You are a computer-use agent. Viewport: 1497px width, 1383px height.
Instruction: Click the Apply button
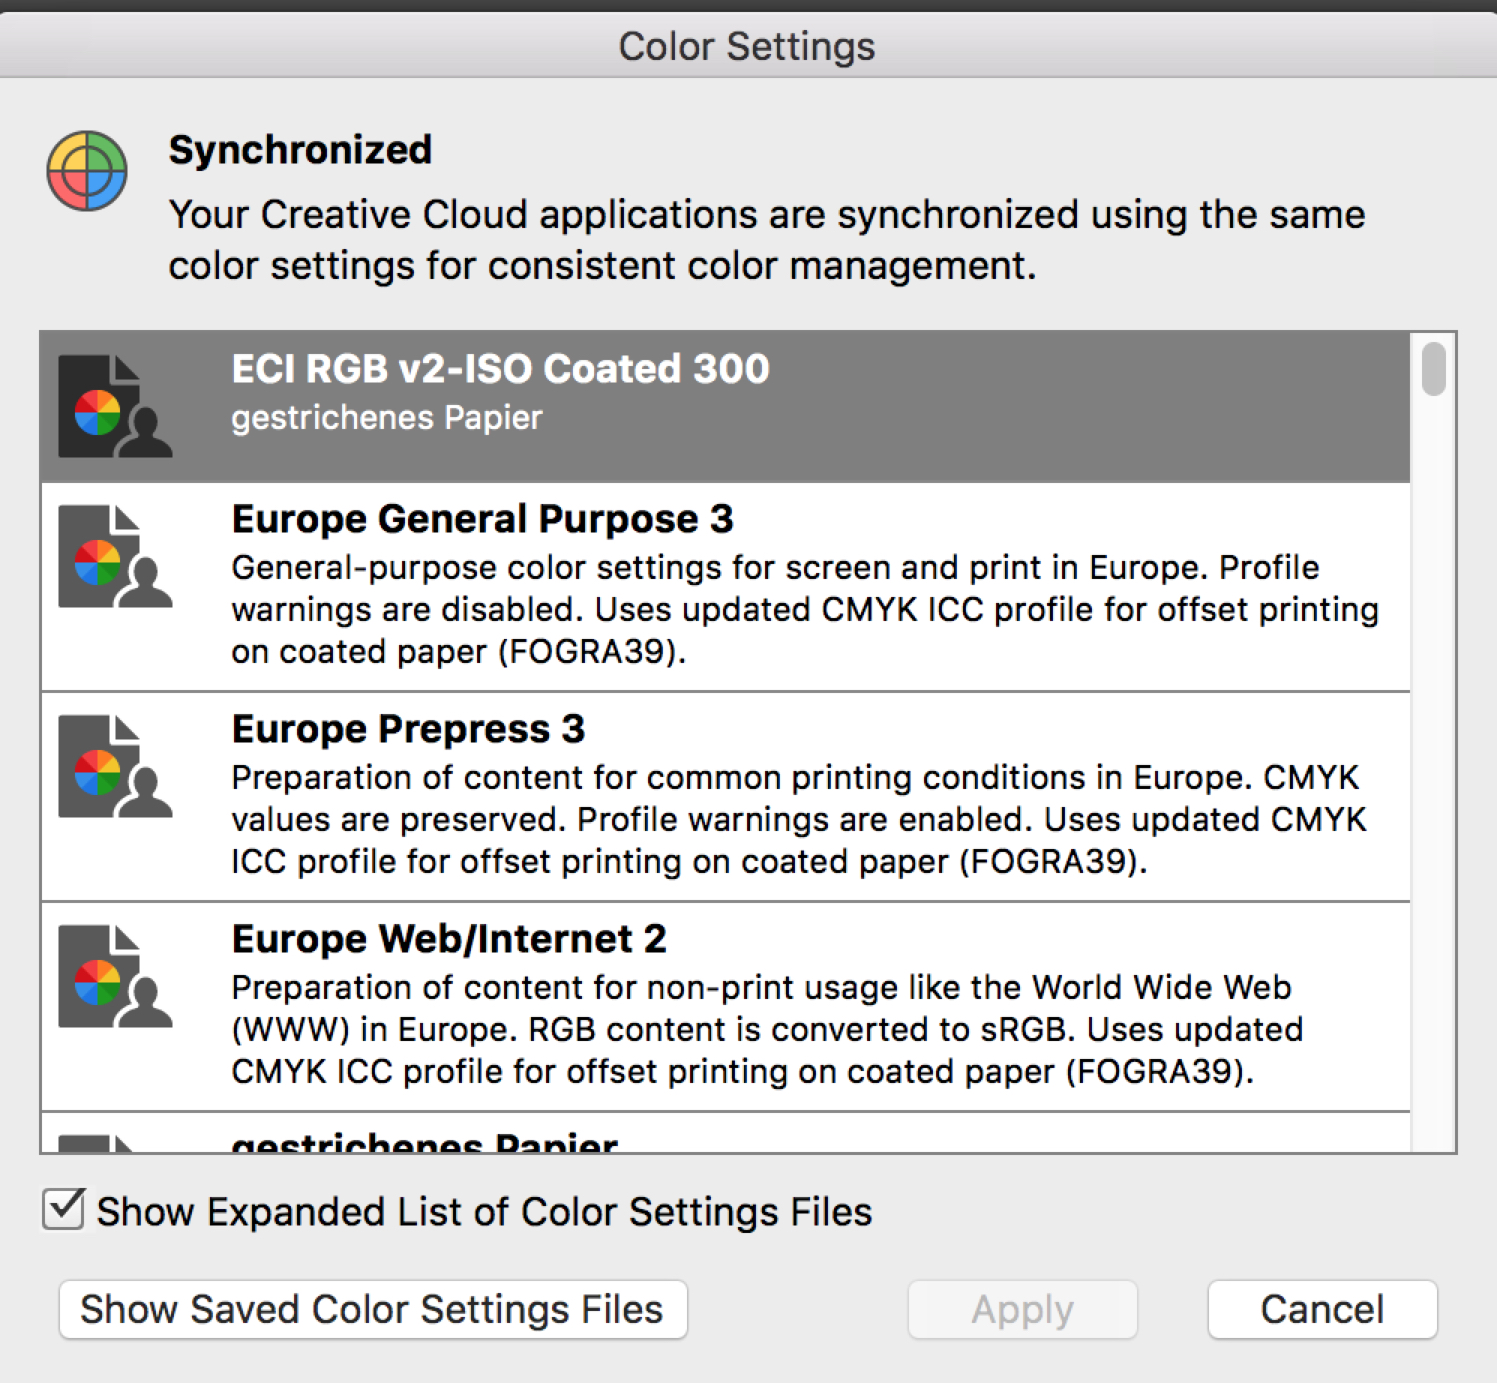coord(1022,1309)
